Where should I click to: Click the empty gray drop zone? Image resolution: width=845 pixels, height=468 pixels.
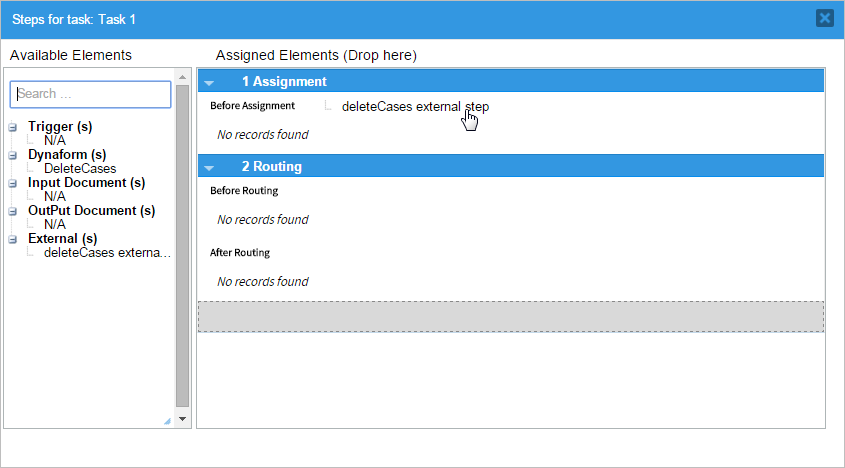coord(510,316)
